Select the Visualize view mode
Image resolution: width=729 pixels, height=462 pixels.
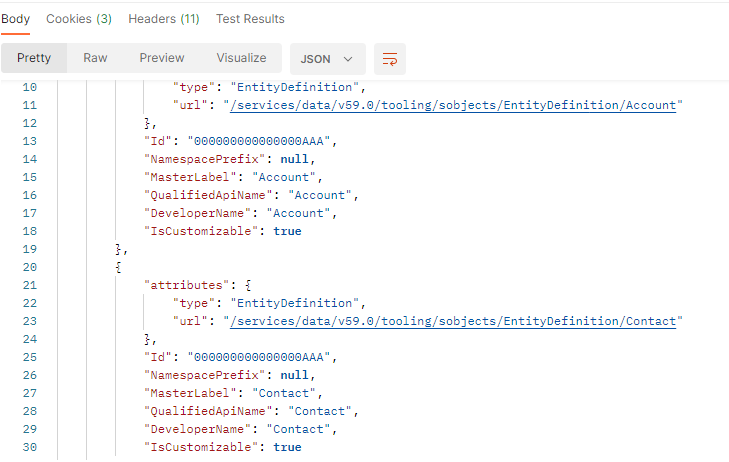pyautogui.click(x=241, y=58)
